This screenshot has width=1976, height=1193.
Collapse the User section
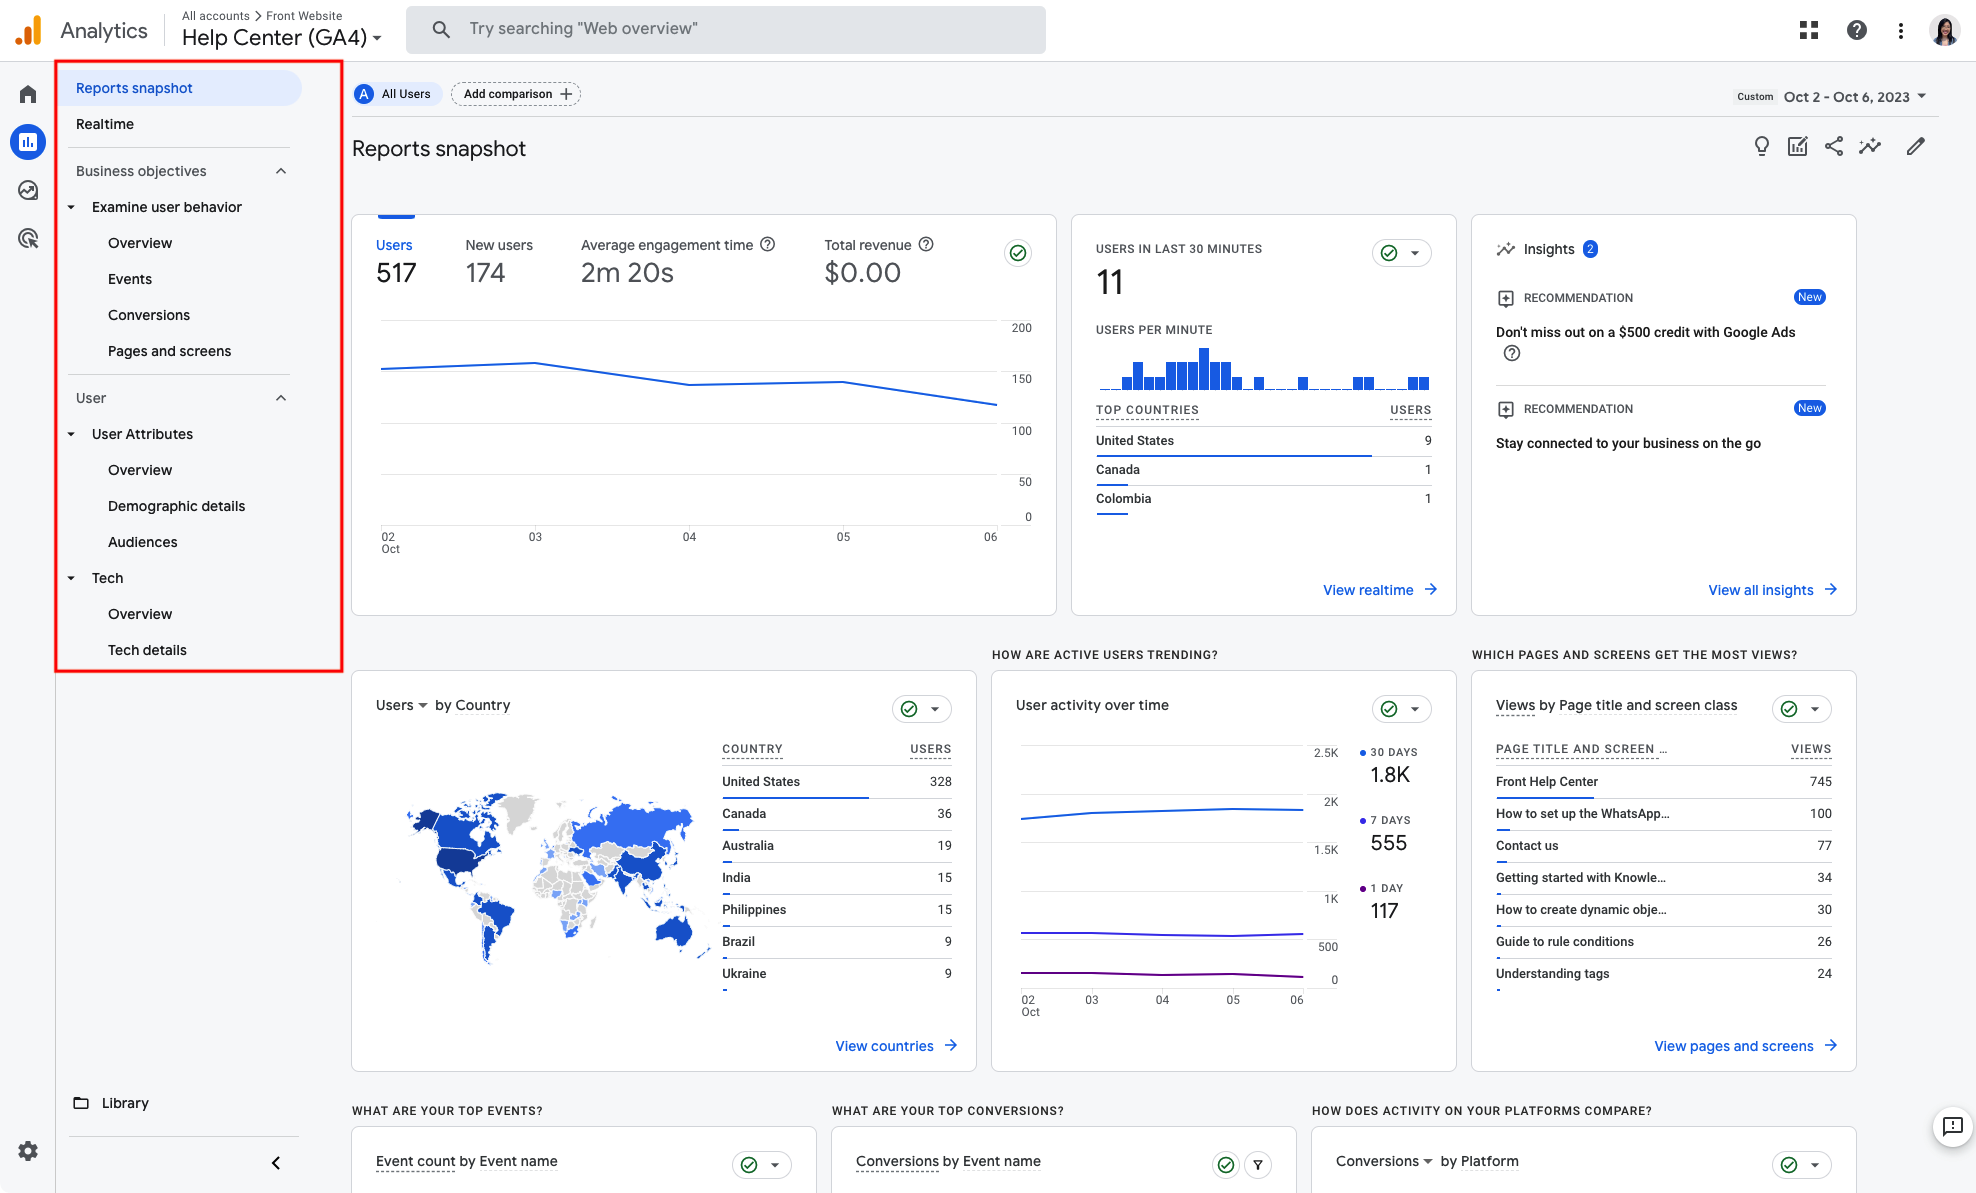tap(281, 398)
